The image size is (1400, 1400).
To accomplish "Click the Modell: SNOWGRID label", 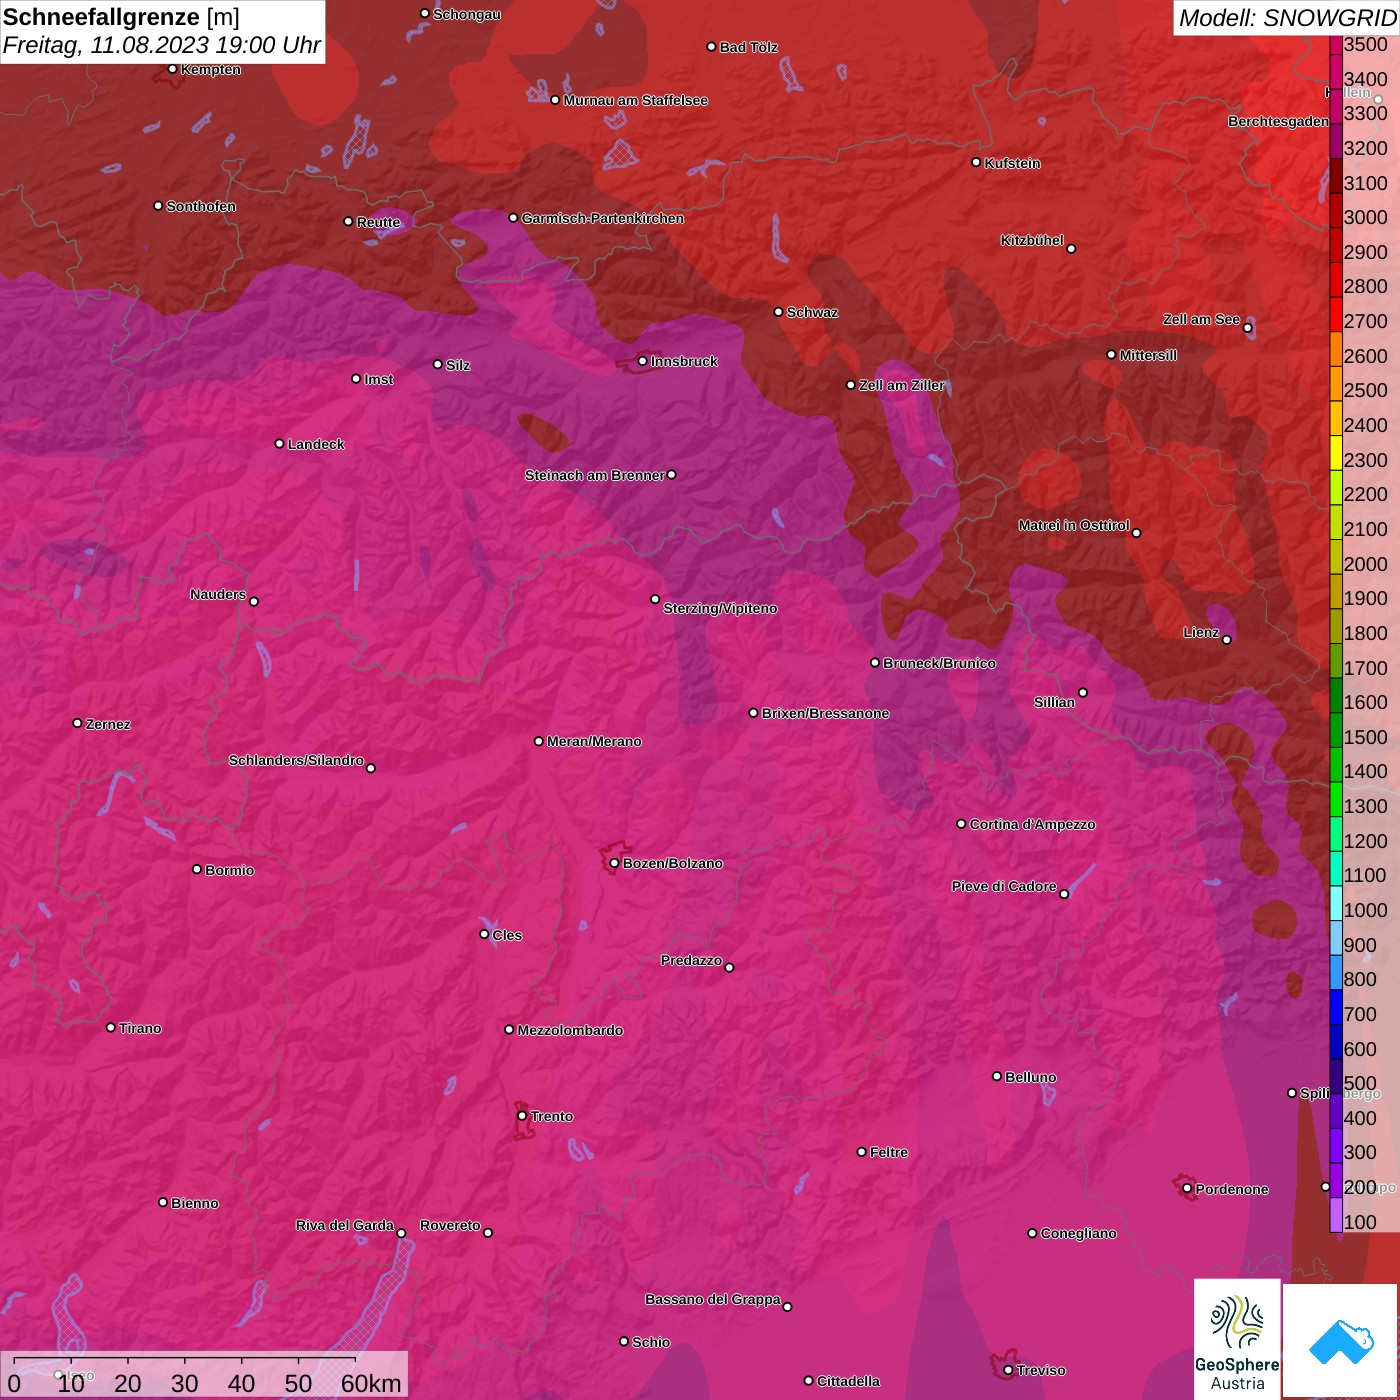I will pos(1287,17).
